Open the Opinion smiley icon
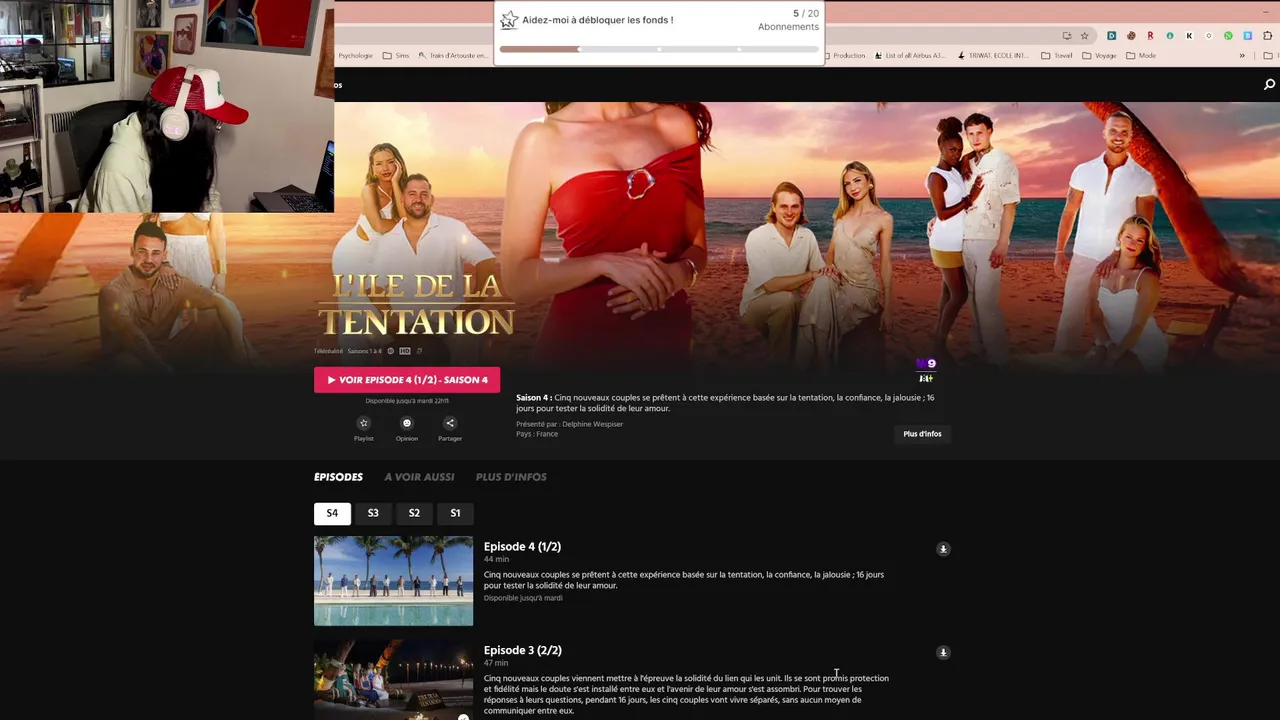Viewport: 1280px width, 720px height. 407,423
